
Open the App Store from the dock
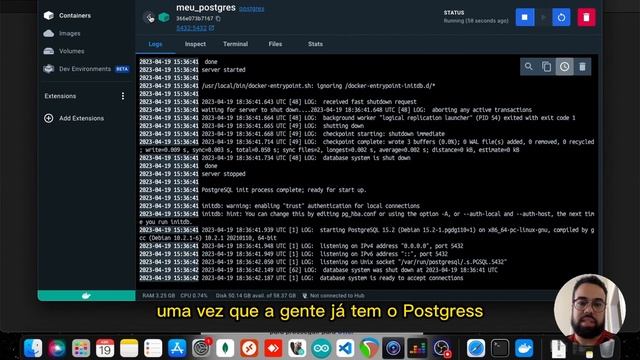point(177,348)
